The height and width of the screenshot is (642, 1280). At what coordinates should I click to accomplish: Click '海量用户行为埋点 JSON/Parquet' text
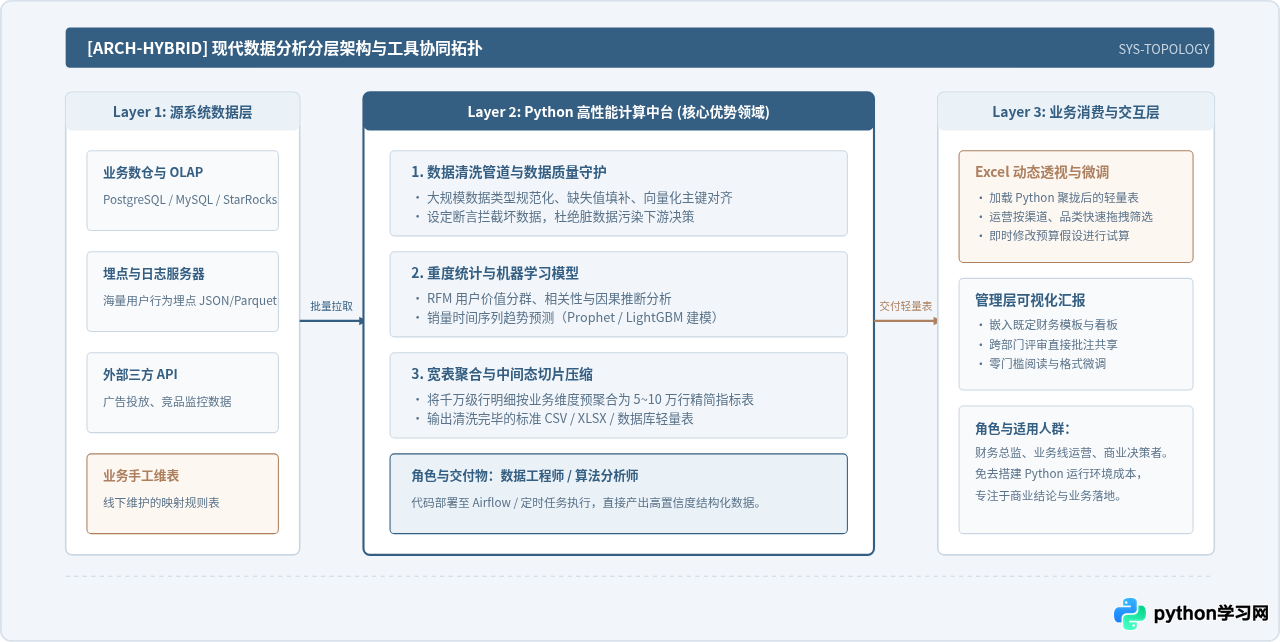(x=190, y=300)
